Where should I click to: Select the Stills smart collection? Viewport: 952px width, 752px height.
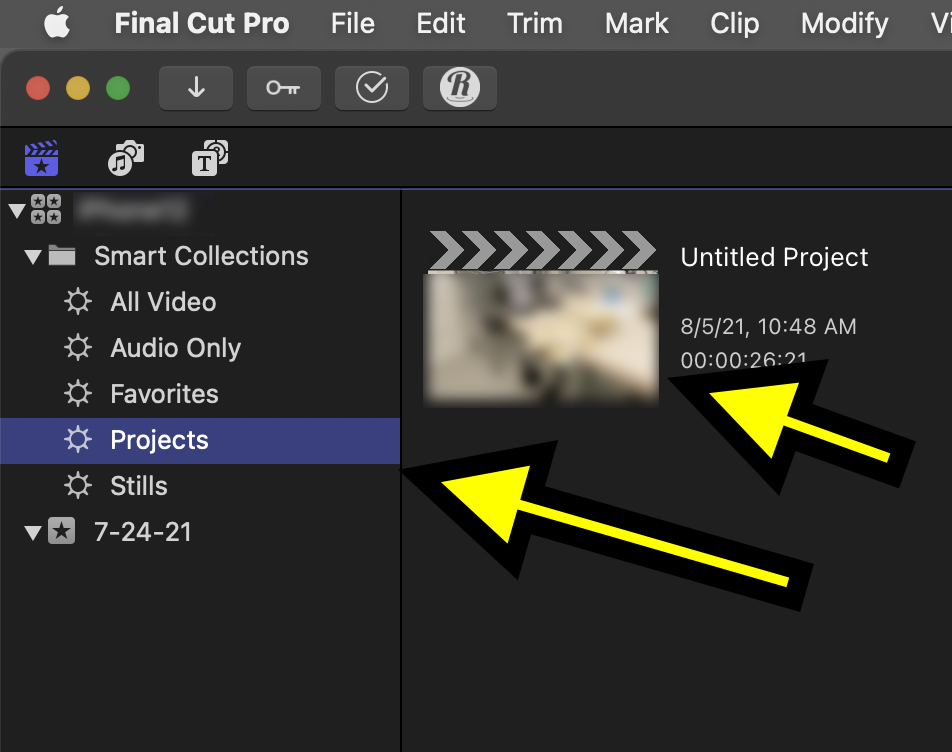(200, 486)
